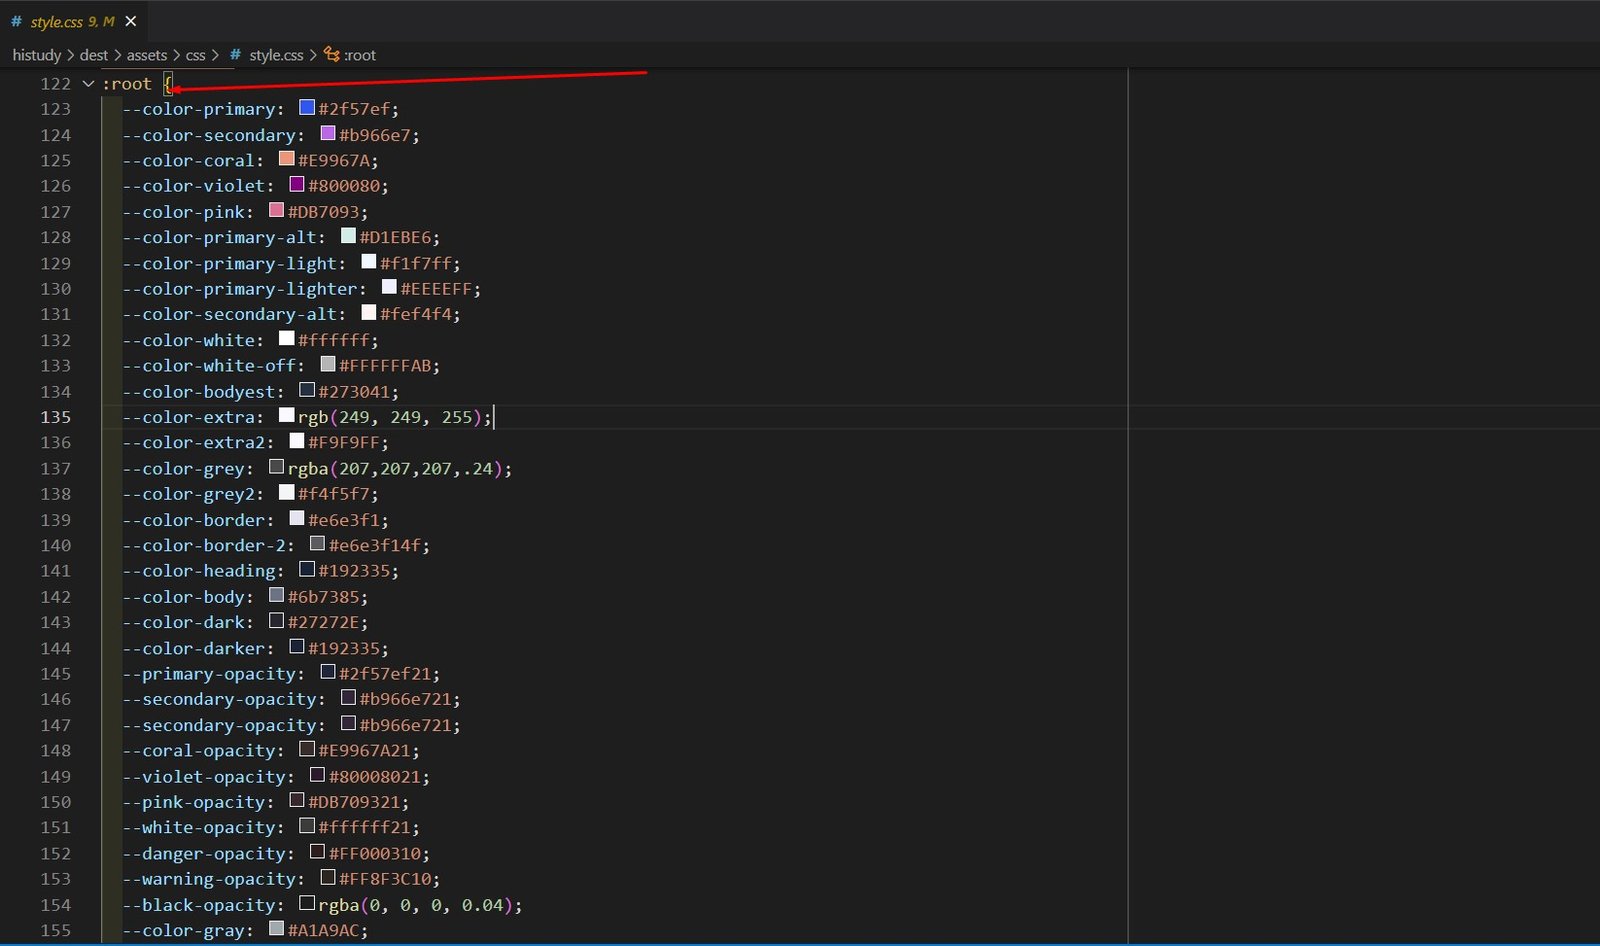Click the --color-heading swatch
The height and width of the screenshot is (946, 1600).
coord(307,568)
